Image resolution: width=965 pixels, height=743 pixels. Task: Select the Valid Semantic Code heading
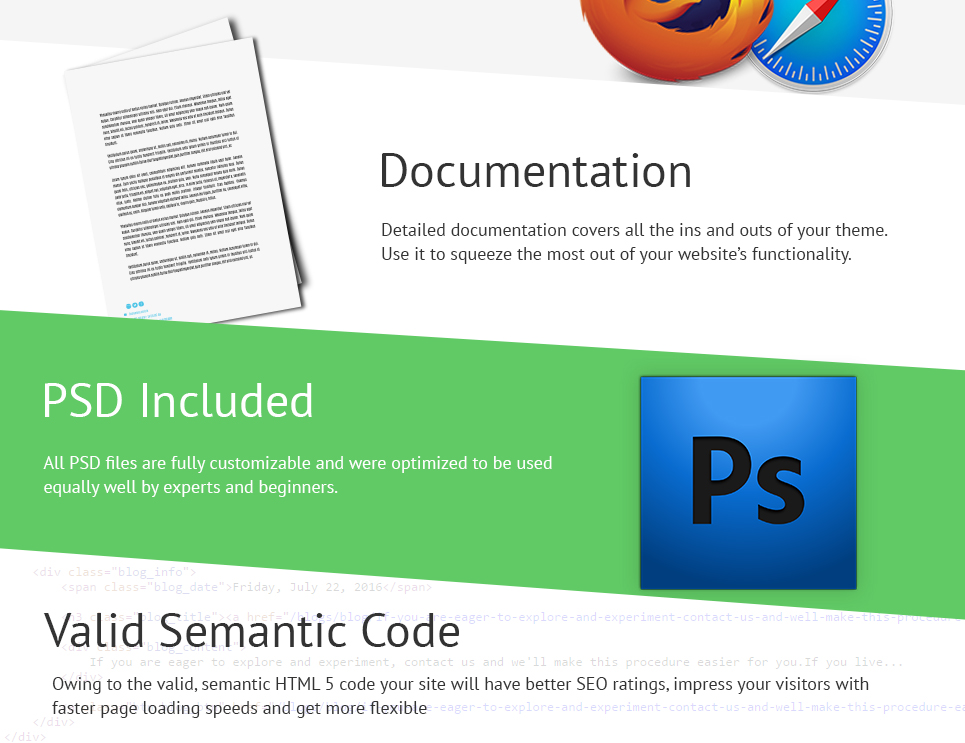[252, 631]
